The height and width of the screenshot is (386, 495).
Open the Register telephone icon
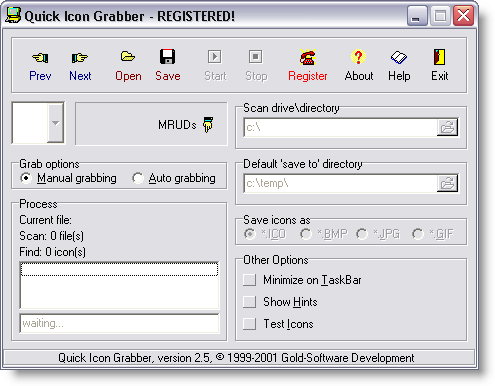click(308, 57)
